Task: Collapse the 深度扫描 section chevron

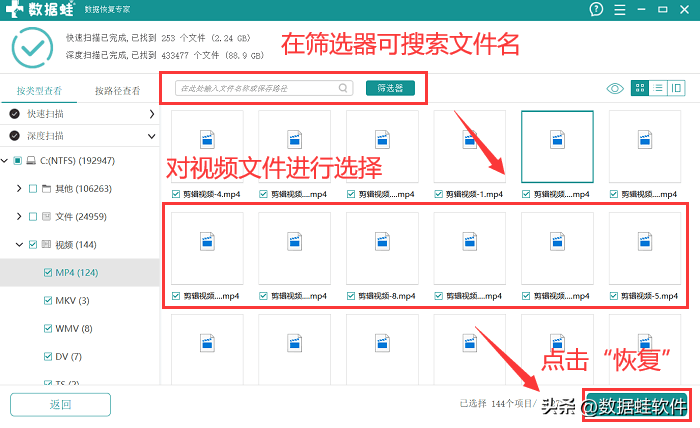Action: (x=152, y=136)
